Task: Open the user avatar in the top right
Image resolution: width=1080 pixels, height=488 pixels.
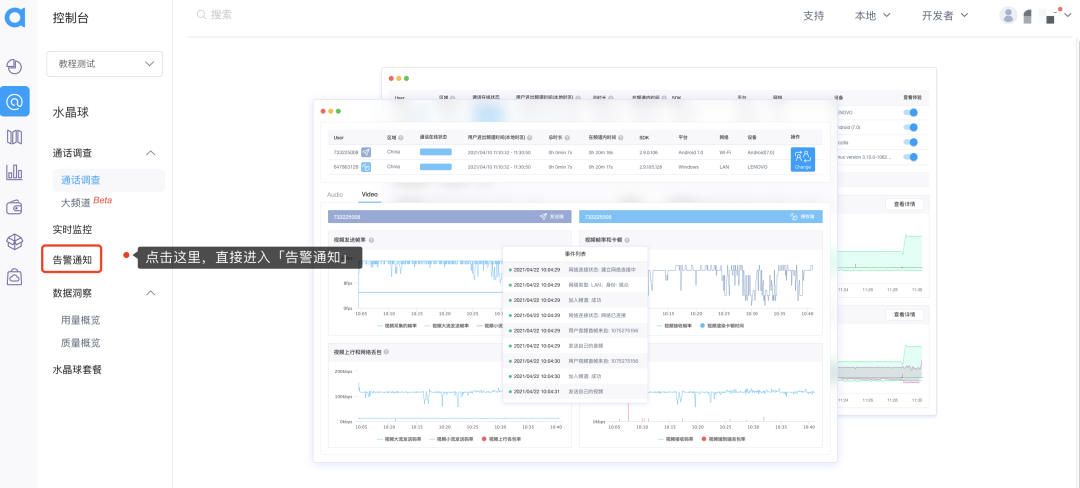Action: (x=1008, y=15)
